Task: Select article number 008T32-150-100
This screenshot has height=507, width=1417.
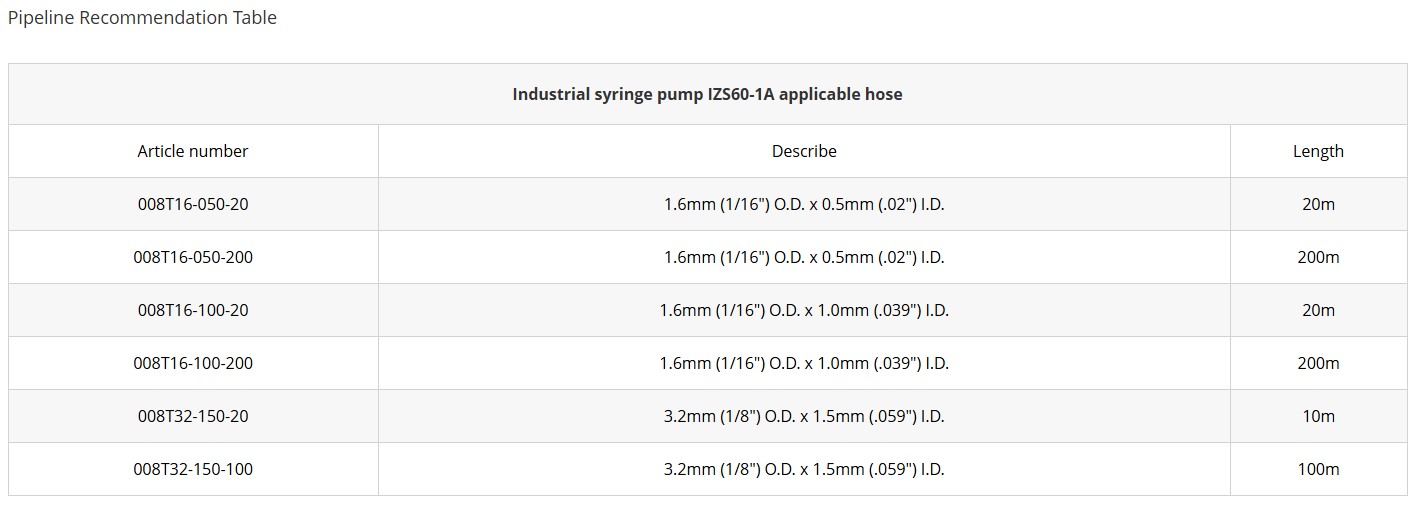Action: (193, 469)
